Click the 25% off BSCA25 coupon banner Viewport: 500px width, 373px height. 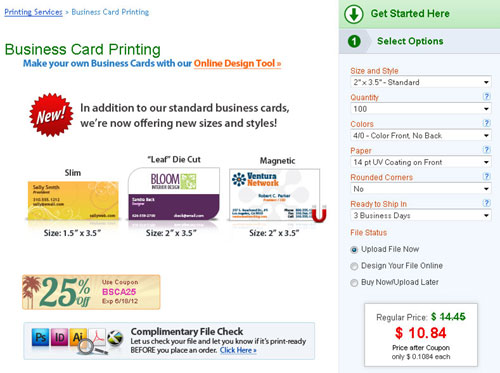pyautogui.click(x=91, y=292)
